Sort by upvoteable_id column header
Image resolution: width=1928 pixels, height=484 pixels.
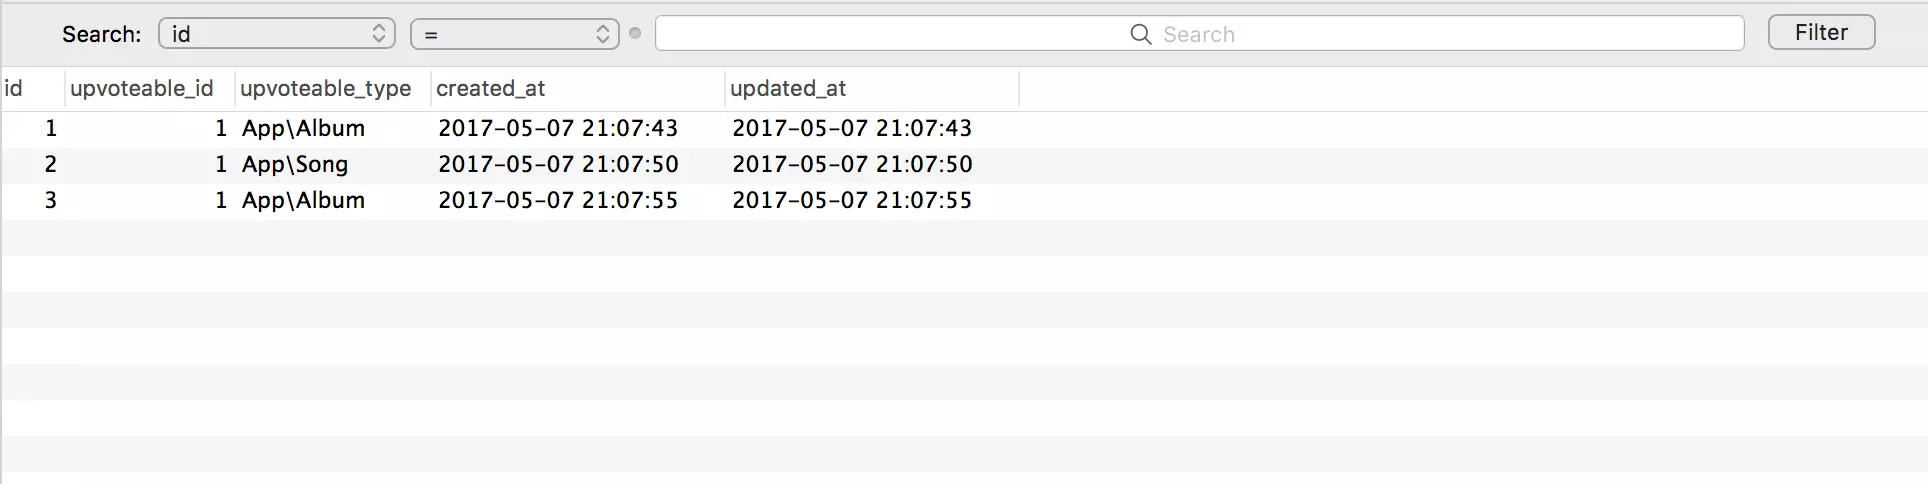149,88
